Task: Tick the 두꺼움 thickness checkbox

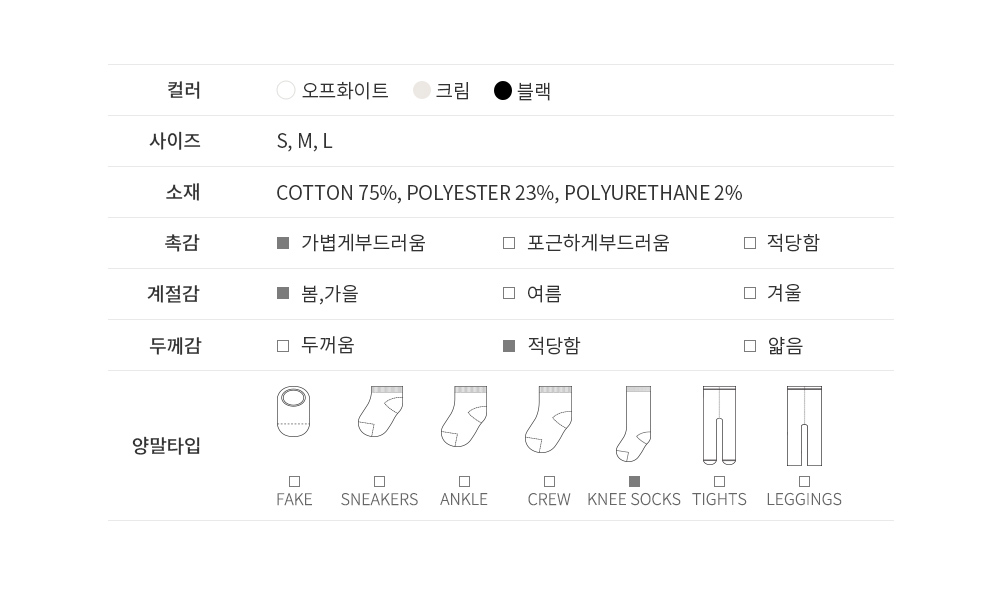Action: pyautogui.click(x=283, y=346)
